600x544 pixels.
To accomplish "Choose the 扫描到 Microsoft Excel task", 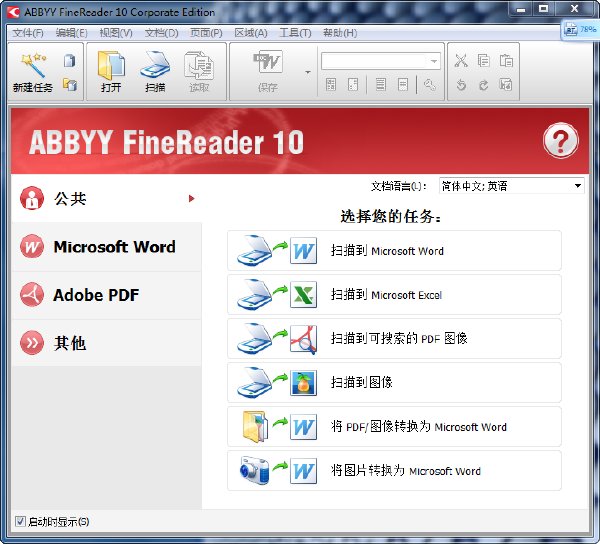I will click(x=394, y=295).
